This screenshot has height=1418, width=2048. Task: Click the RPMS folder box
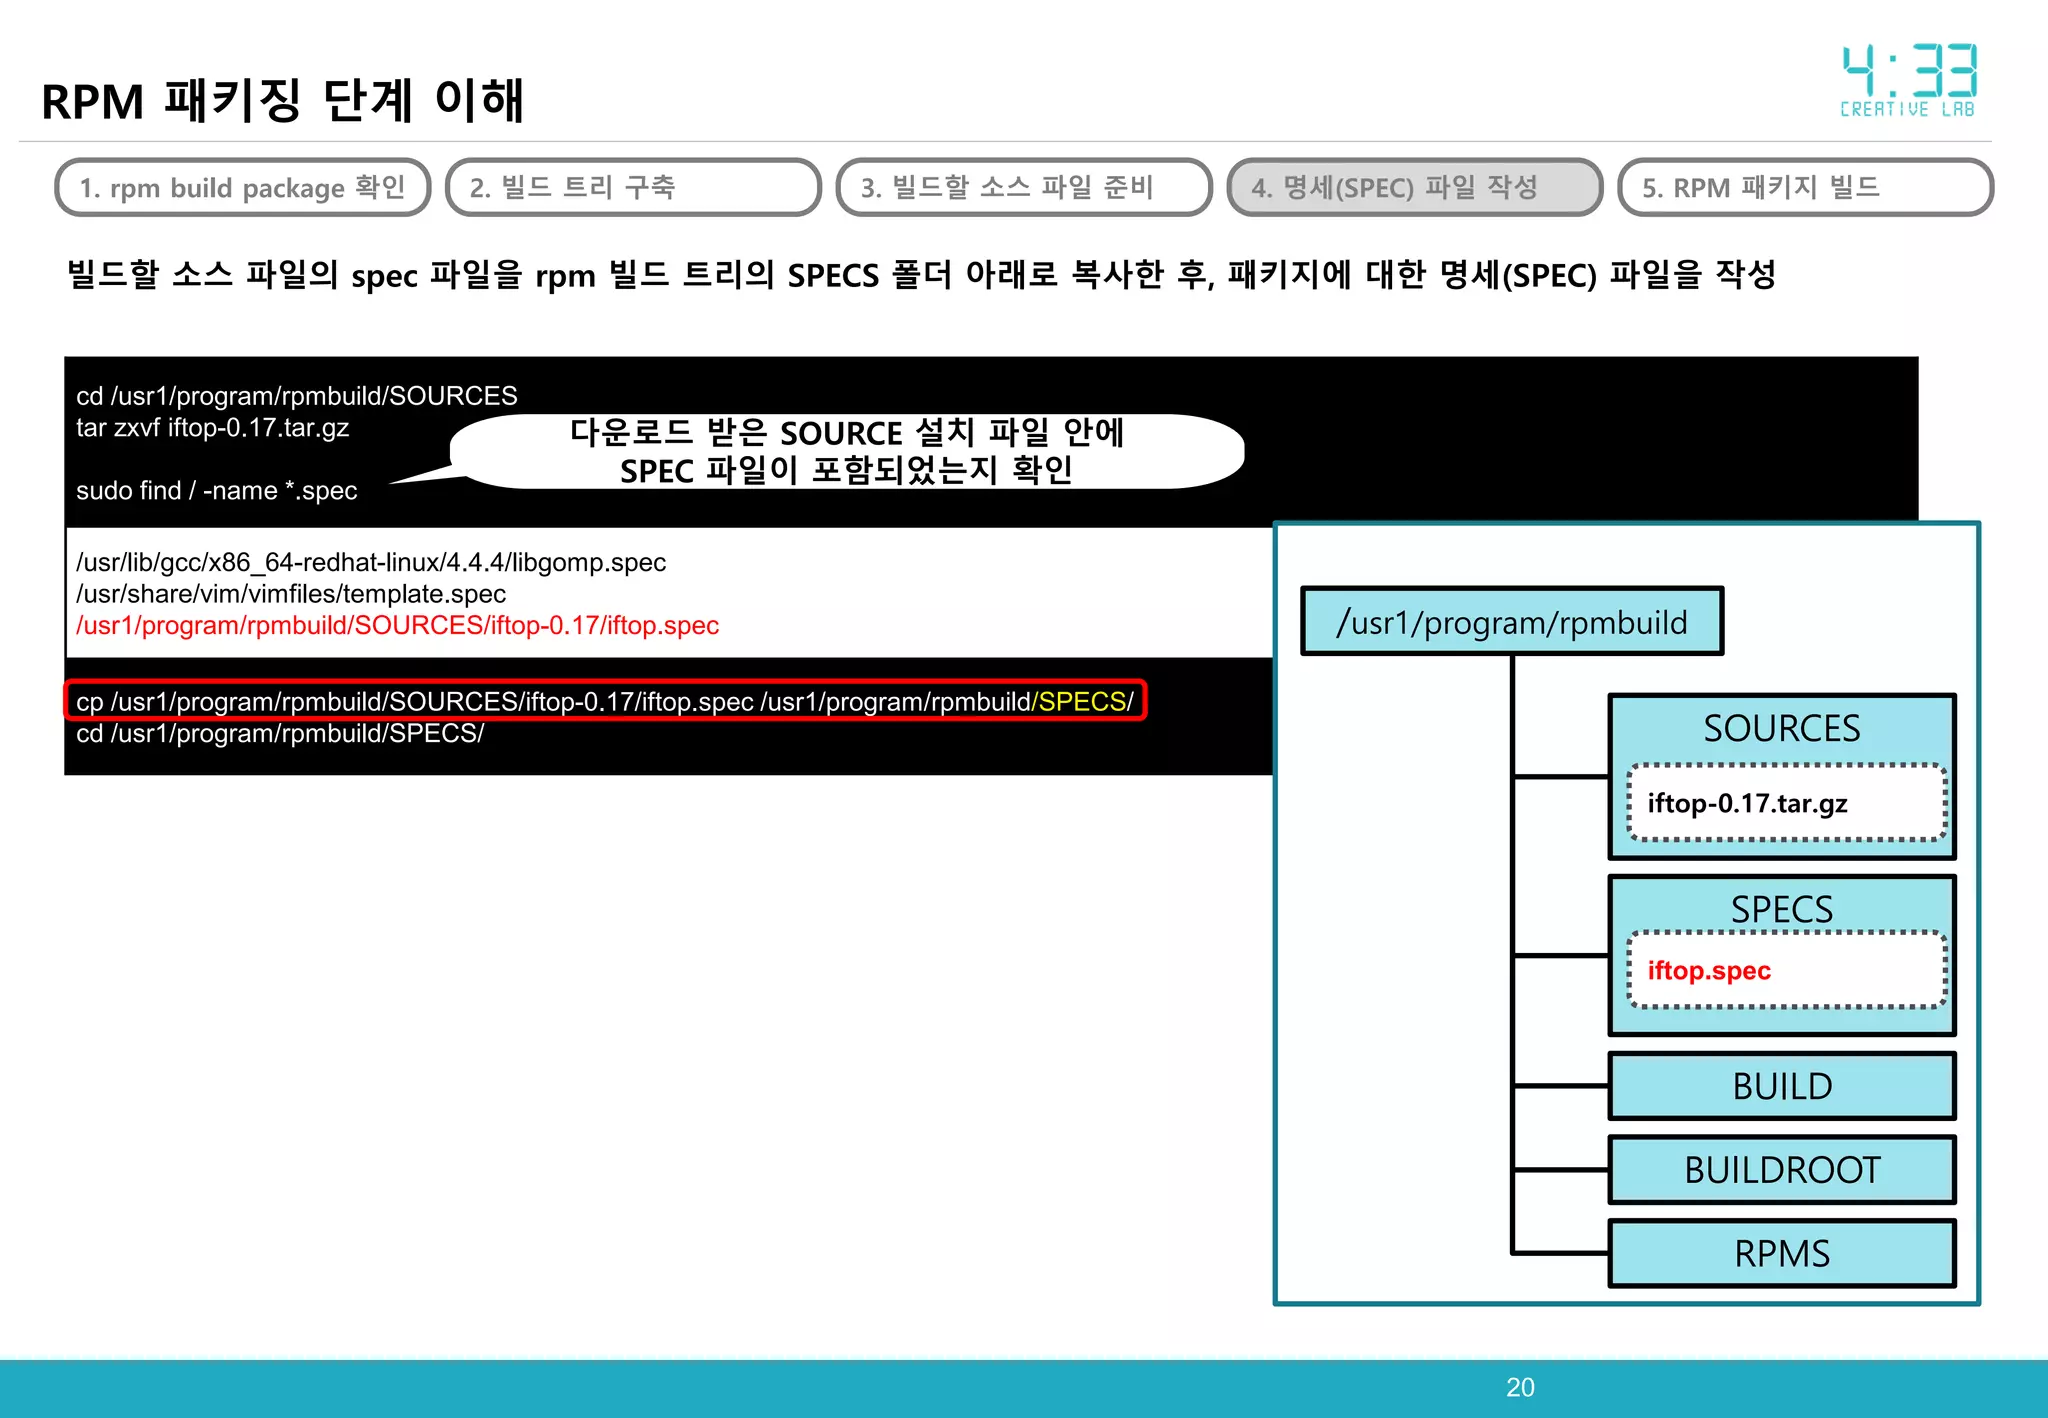(1782, 1253)
